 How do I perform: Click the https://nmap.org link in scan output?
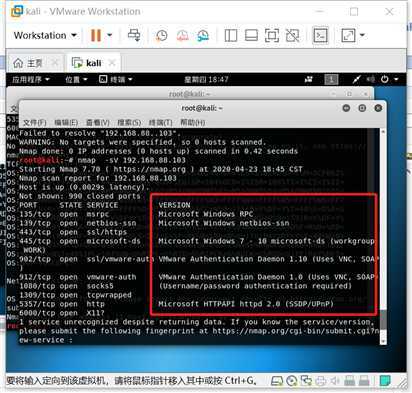[149, 169]
